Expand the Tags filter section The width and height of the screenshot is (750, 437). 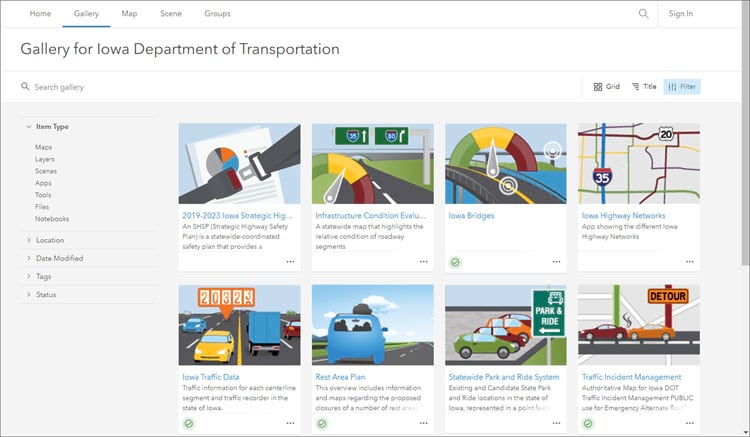(38, 276)
